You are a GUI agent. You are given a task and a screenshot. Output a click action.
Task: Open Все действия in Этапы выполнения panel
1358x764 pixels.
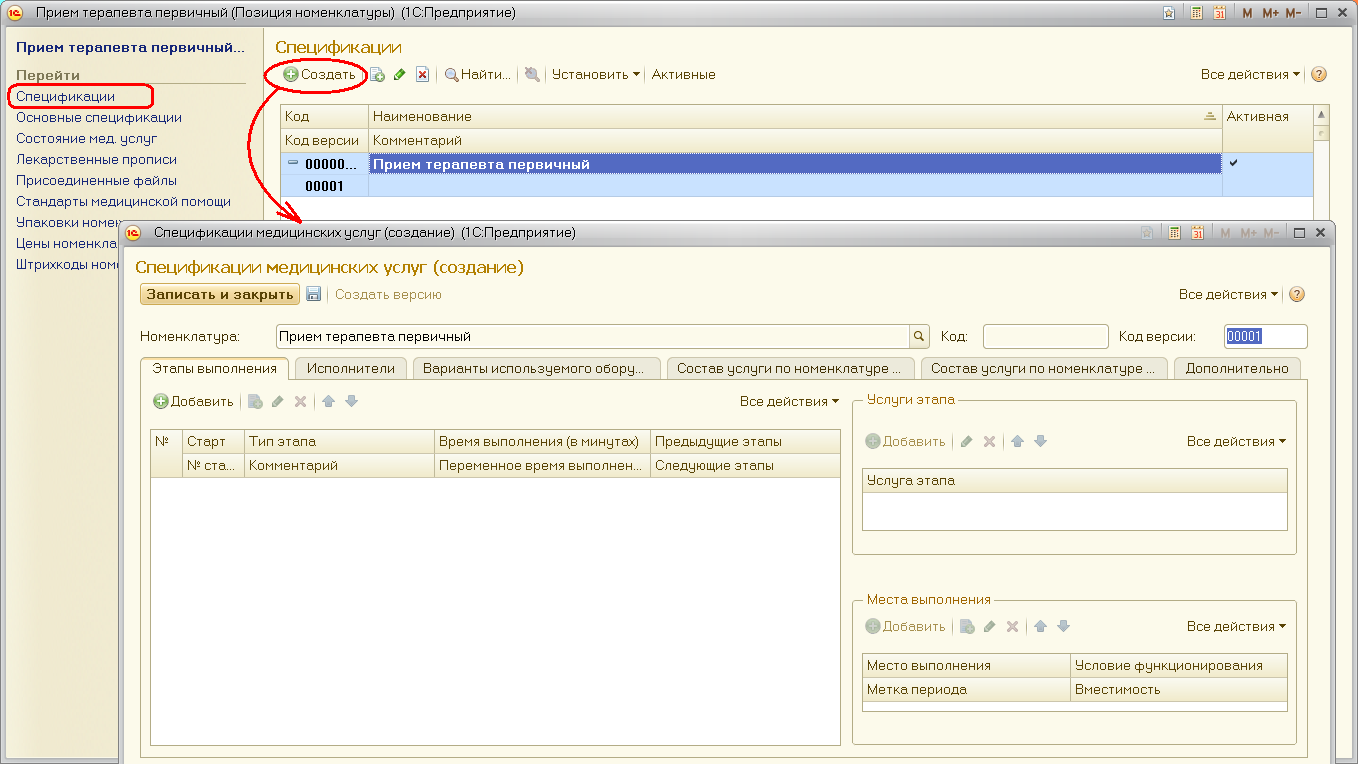tap(790, 401)
